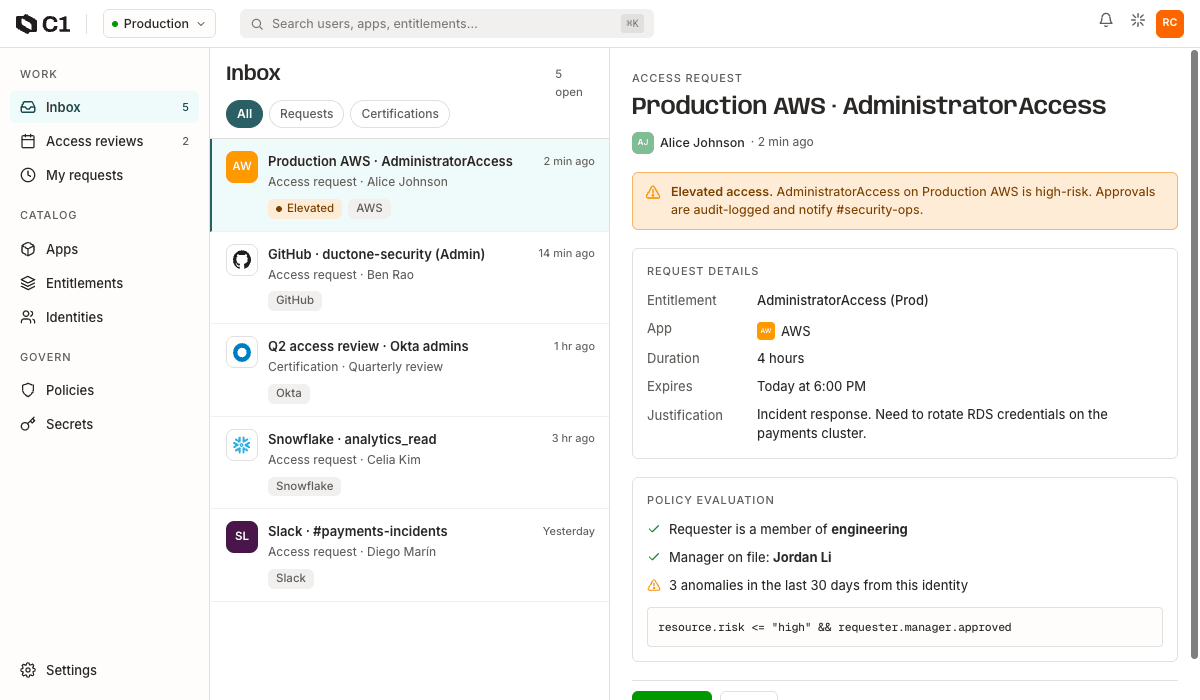Click the Okta logo on Q2 access review

242,352
